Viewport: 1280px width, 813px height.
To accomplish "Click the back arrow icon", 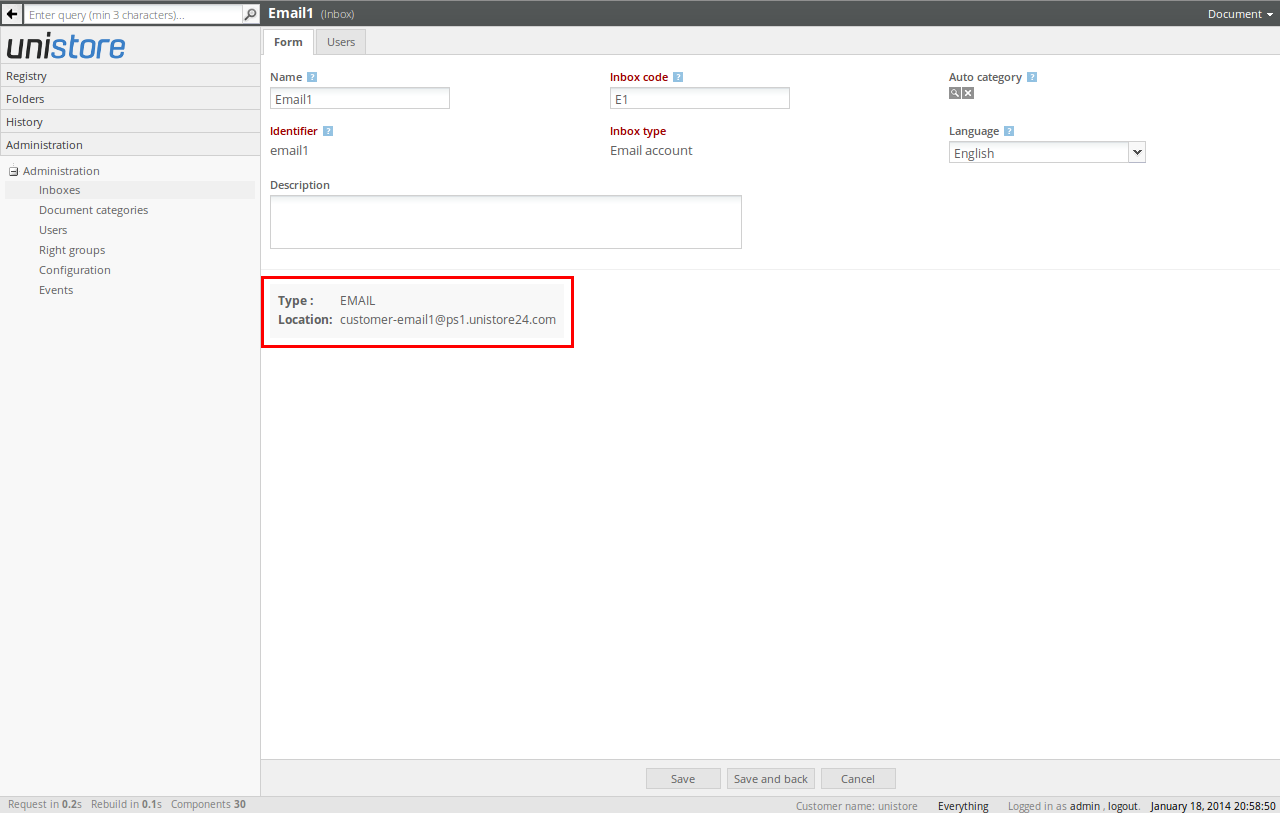I will click(12, 14).
